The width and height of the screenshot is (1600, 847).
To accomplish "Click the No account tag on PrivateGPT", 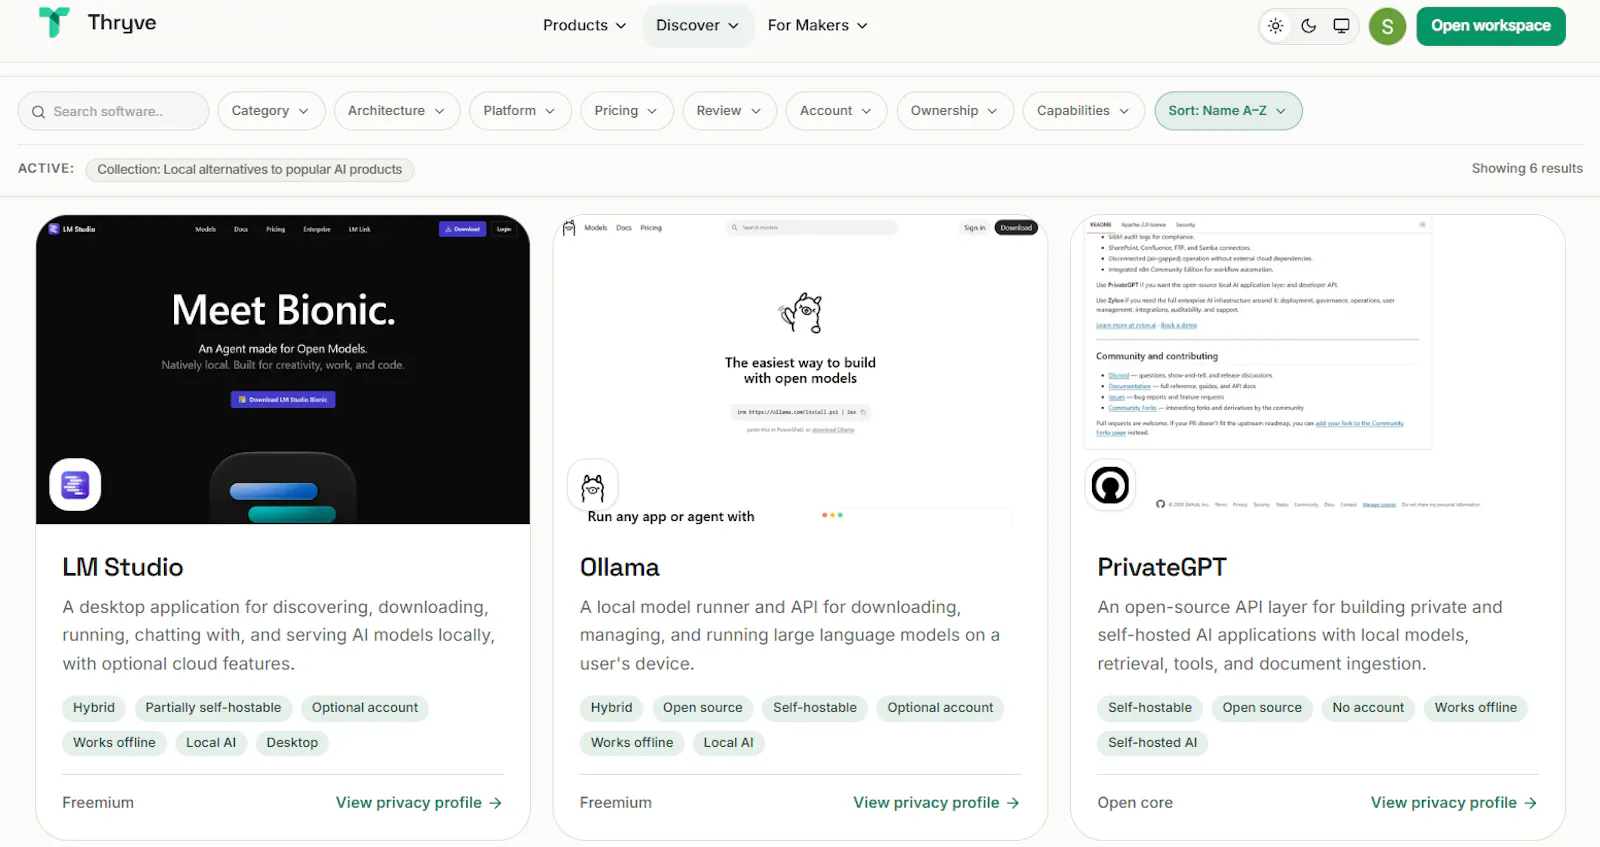I will click(1368, 708).
